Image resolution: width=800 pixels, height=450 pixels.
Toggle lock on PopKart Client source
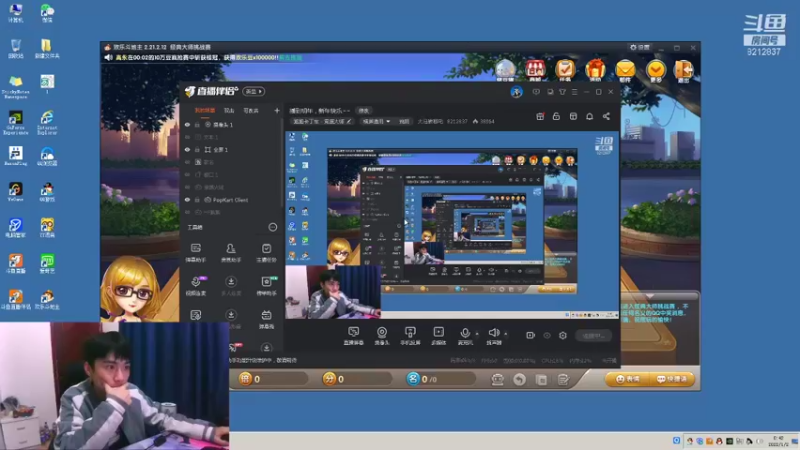(197, 200)
